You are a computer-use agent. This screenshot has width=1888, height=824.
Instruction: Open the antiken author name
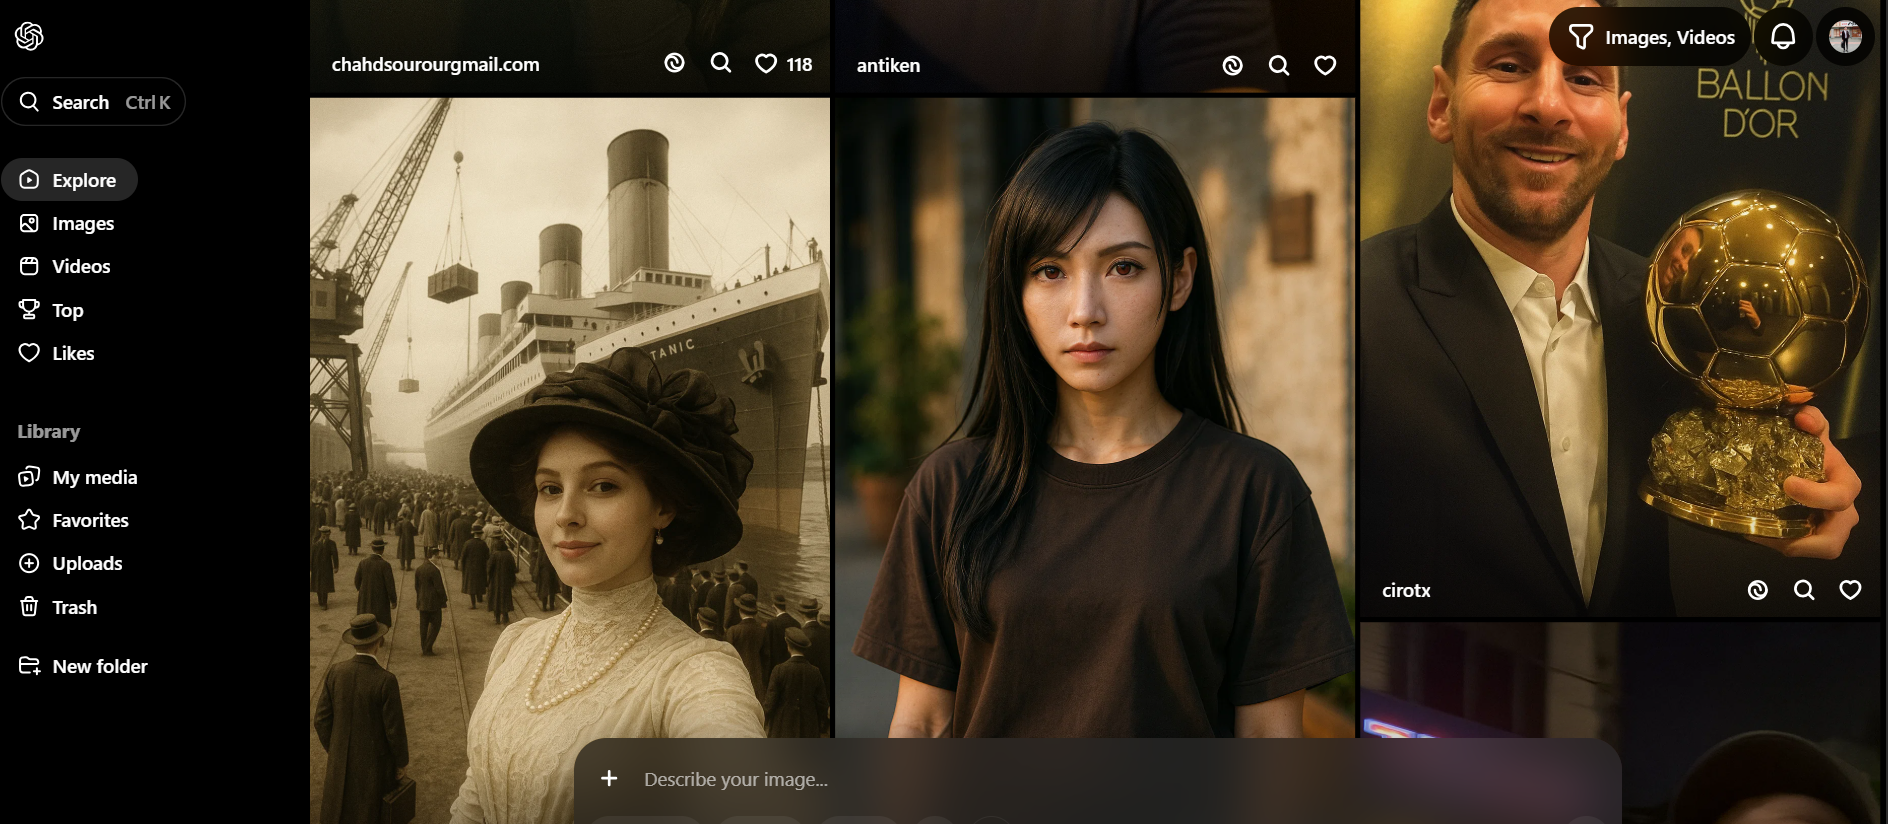coord(888,65)
